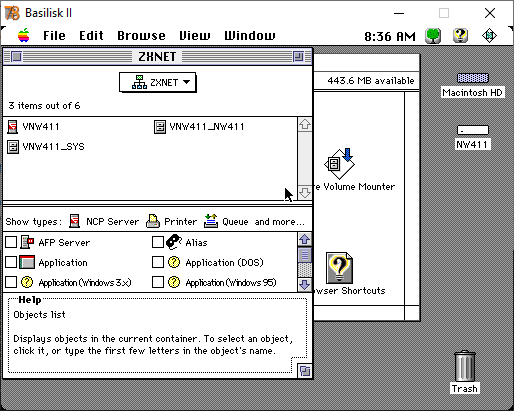Click the NCP Server type icon
This screenshot has height=411, width=514.
tap(74, 221)
